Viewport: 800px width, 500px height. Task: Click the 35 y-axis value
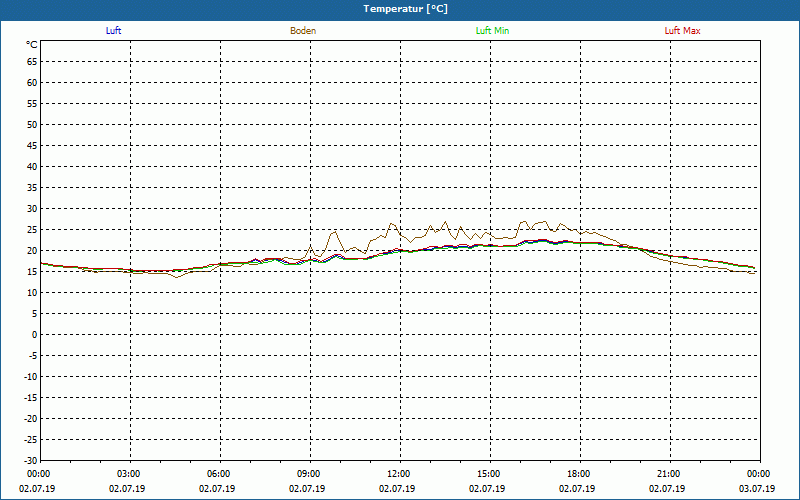tap(32, 188)
